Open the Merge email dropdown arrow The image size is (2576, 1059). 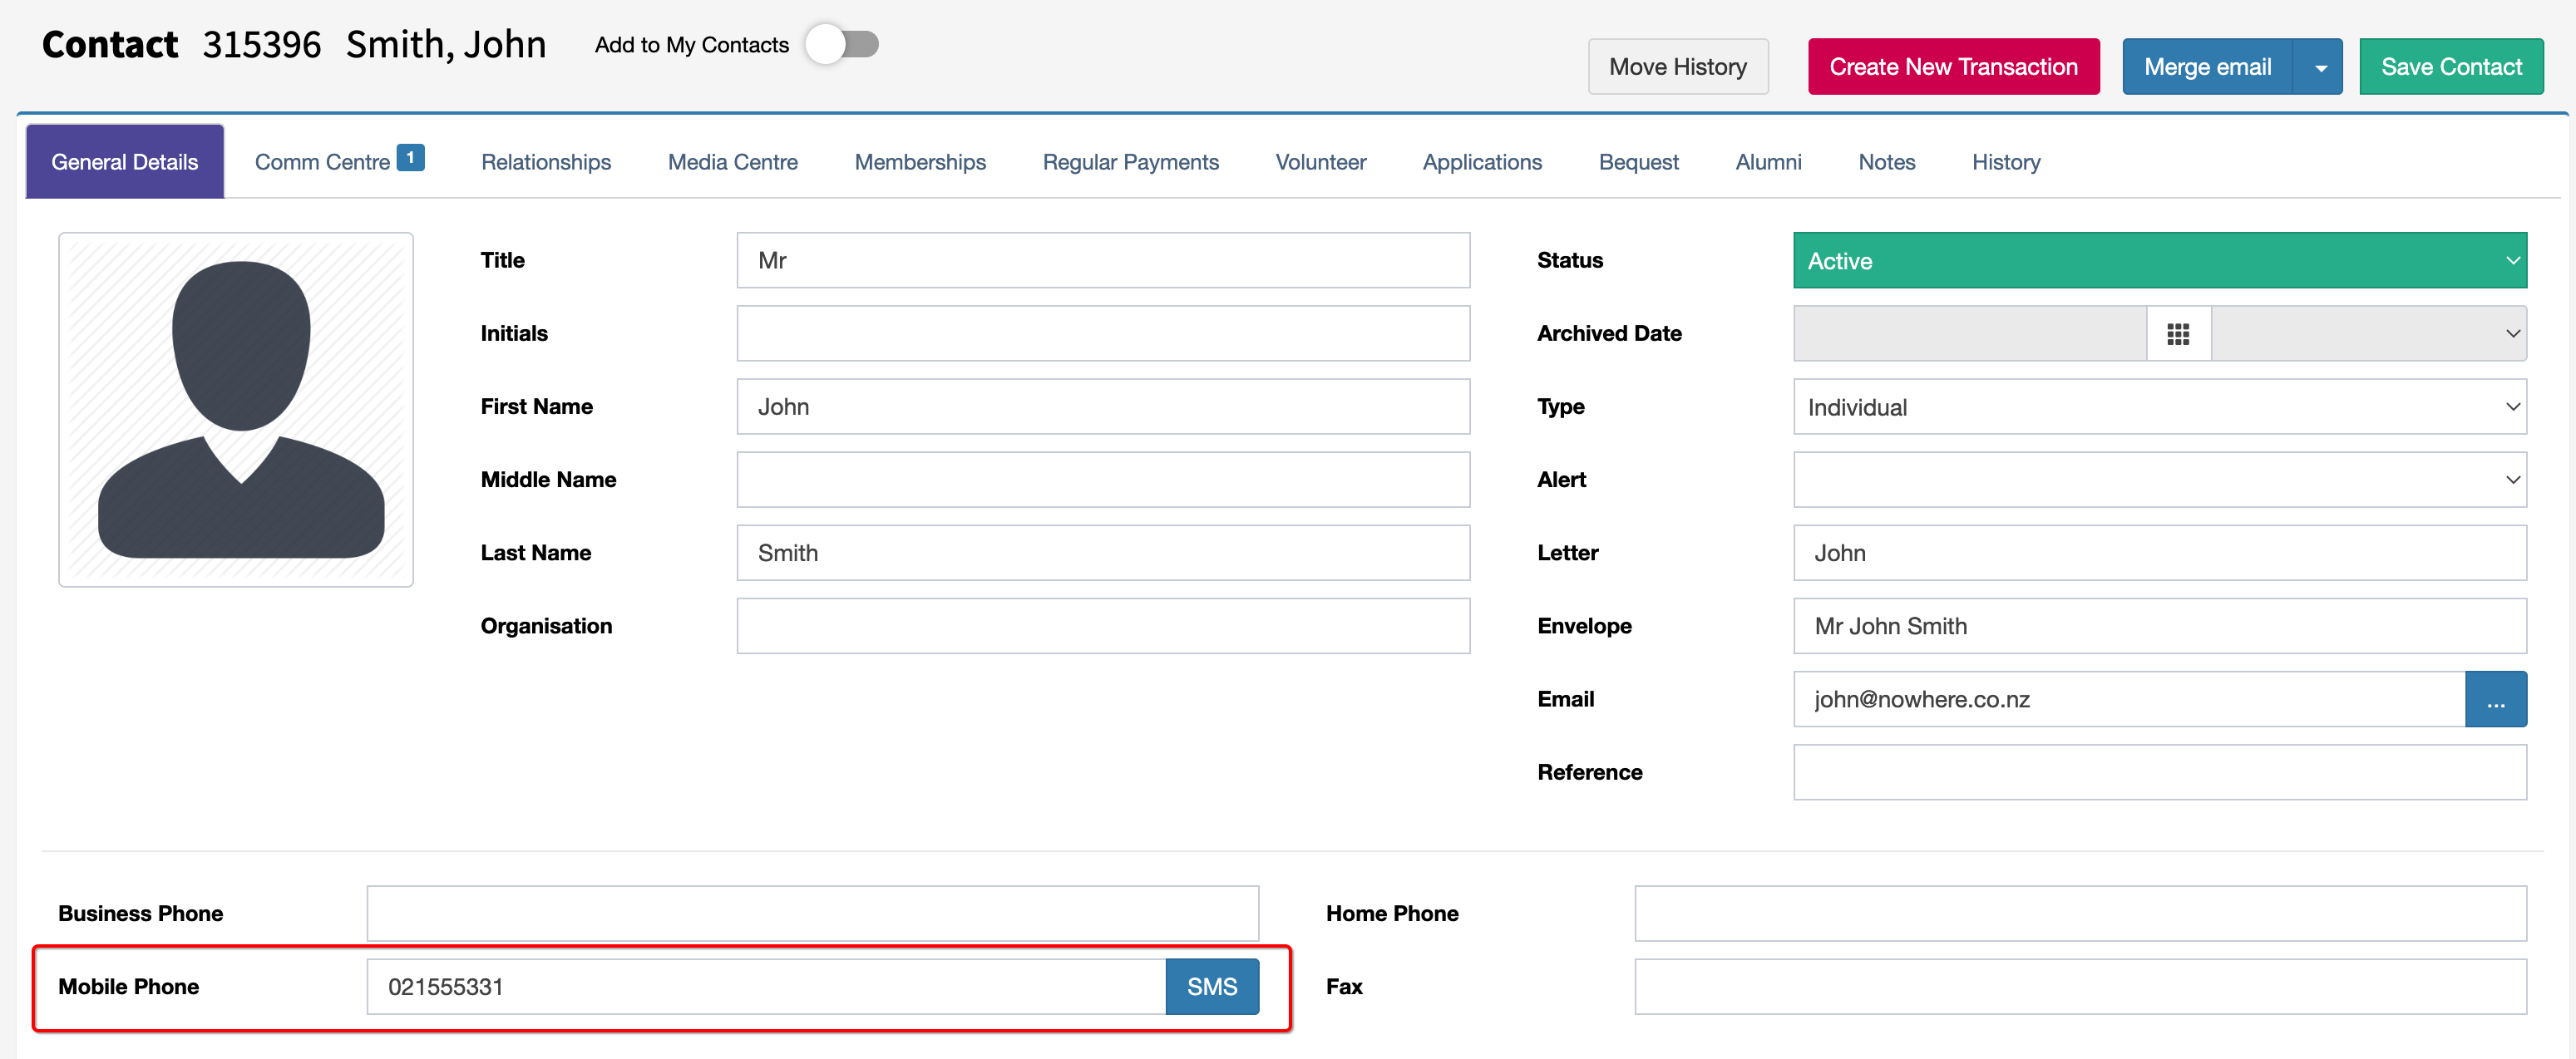tap(2319, 67)
